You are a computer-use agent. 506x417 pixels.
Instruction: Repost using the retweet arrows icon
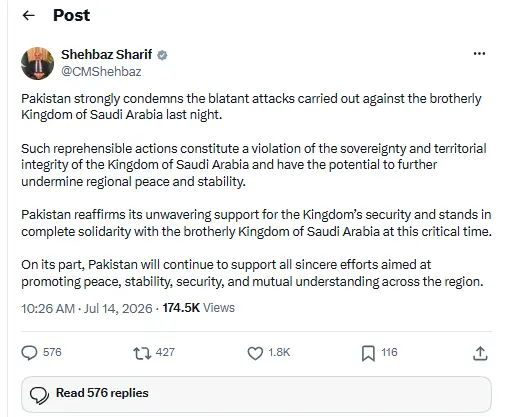pyautogui.click(x=142, y=353)
